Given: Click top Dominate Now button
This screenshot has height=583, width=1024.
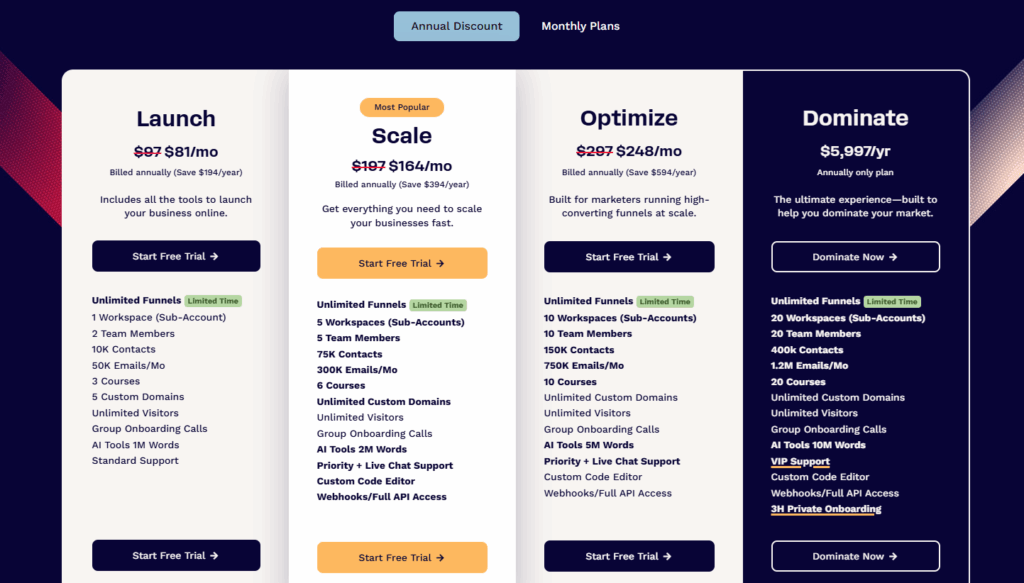Looking at the screenshot, I should pyautogui.click(x=855, y=257).
